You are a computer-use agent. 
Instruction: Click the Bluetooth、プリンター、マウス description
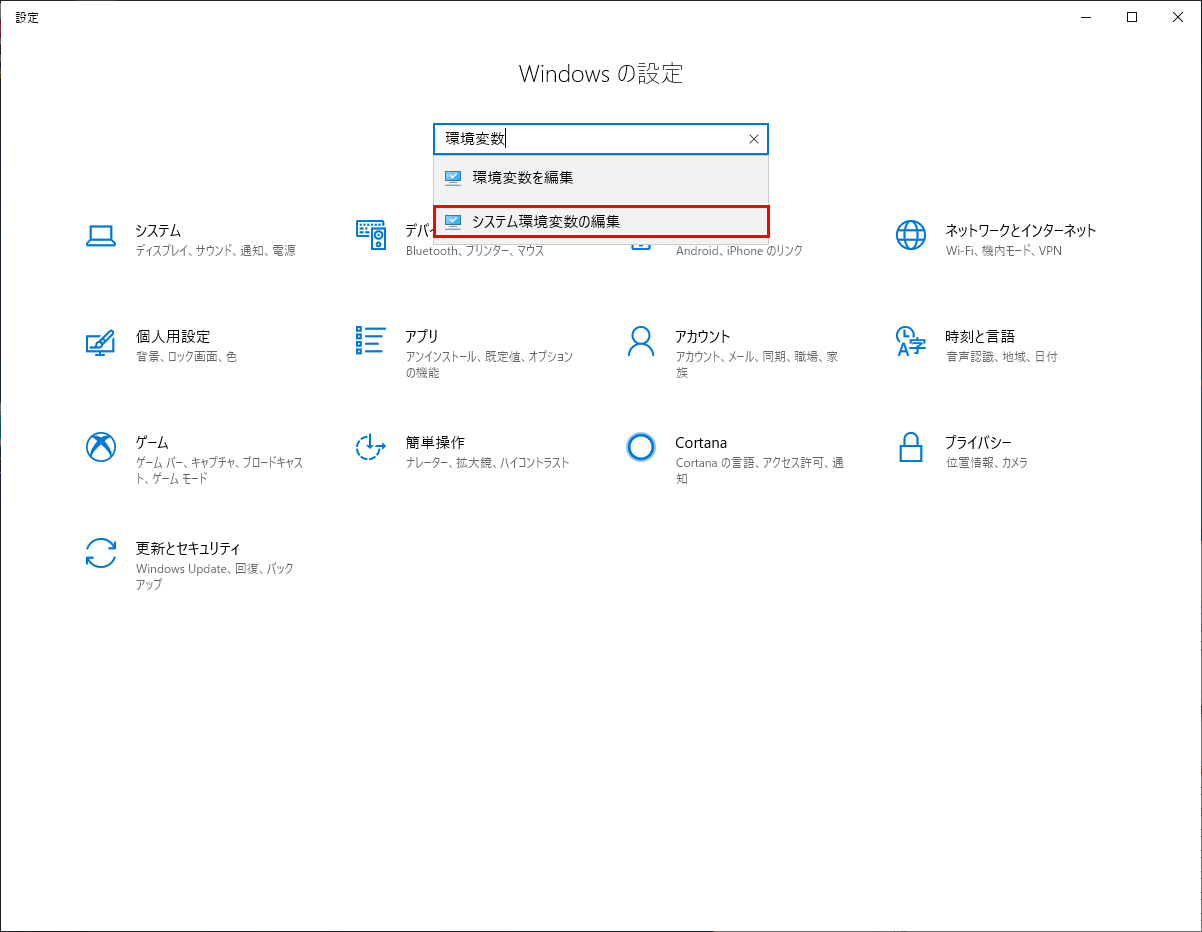(x=475, y=251)
